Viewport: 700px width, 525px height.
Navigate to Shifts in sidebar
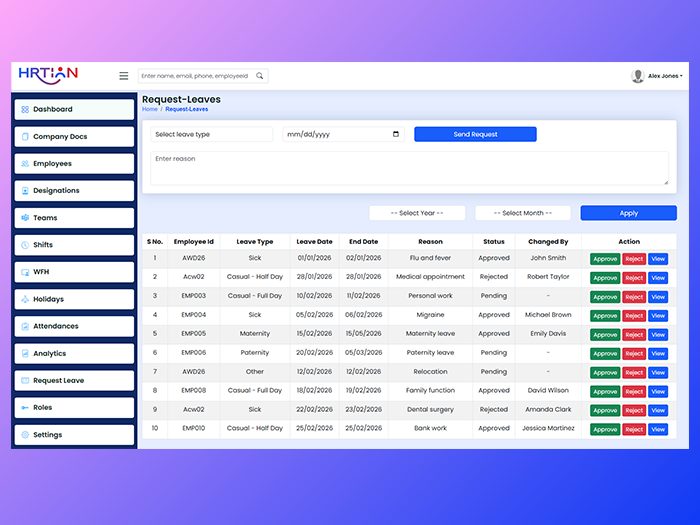pos(74,245)
